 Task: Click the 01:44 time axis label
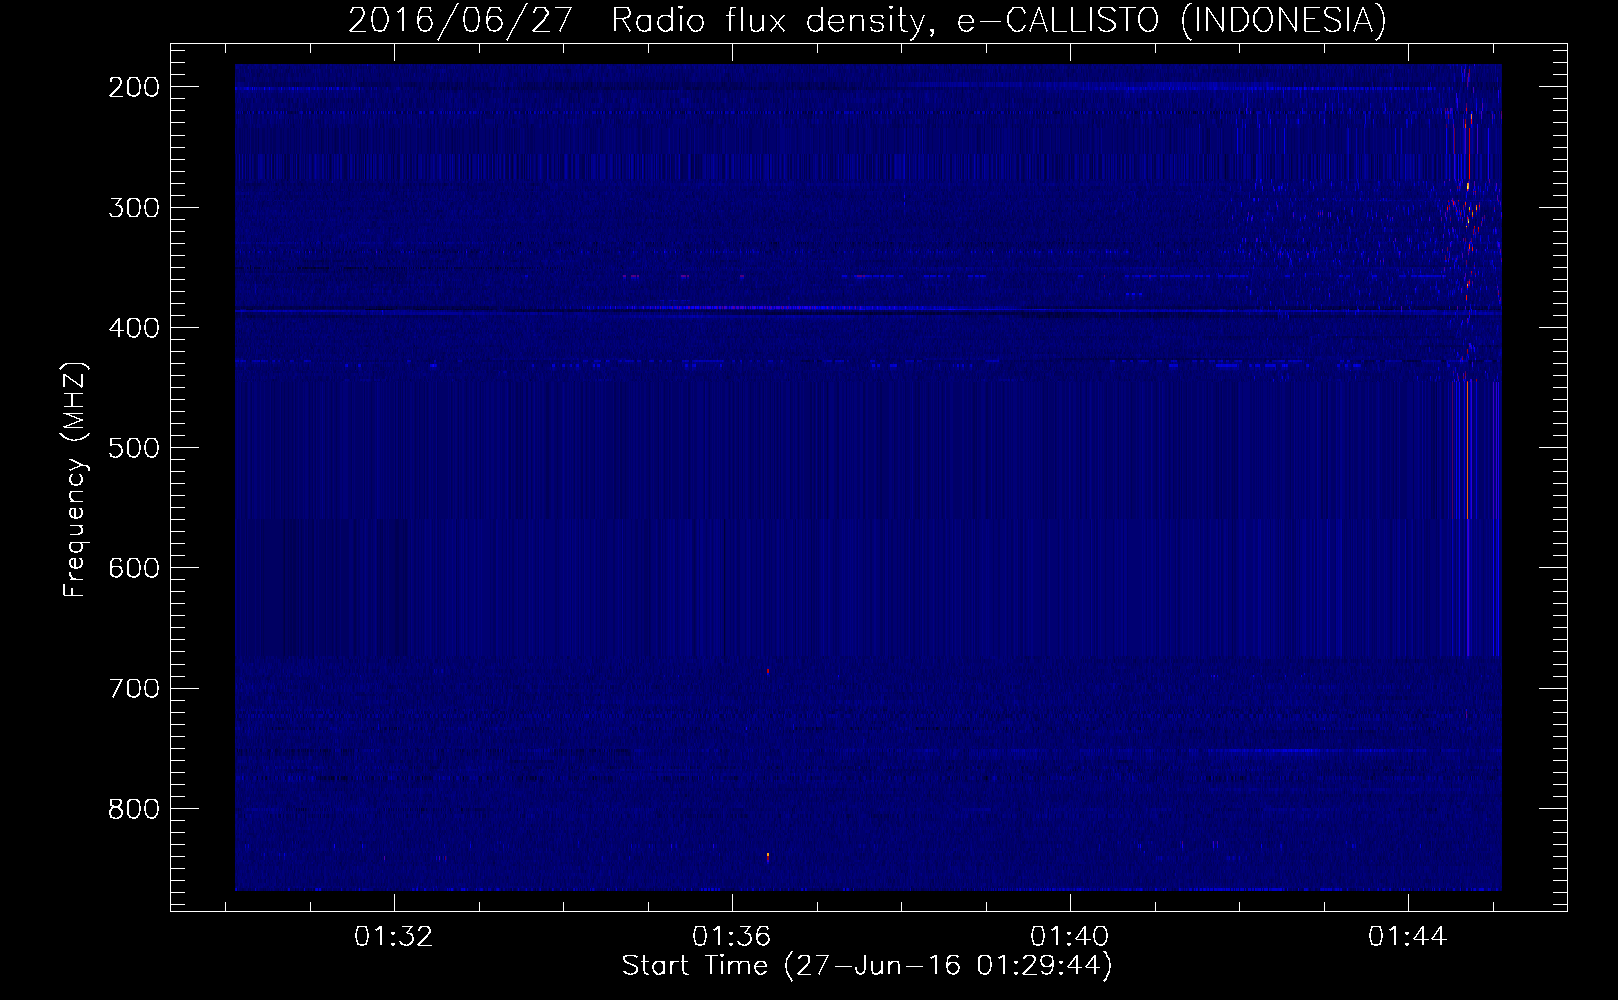1408,937
